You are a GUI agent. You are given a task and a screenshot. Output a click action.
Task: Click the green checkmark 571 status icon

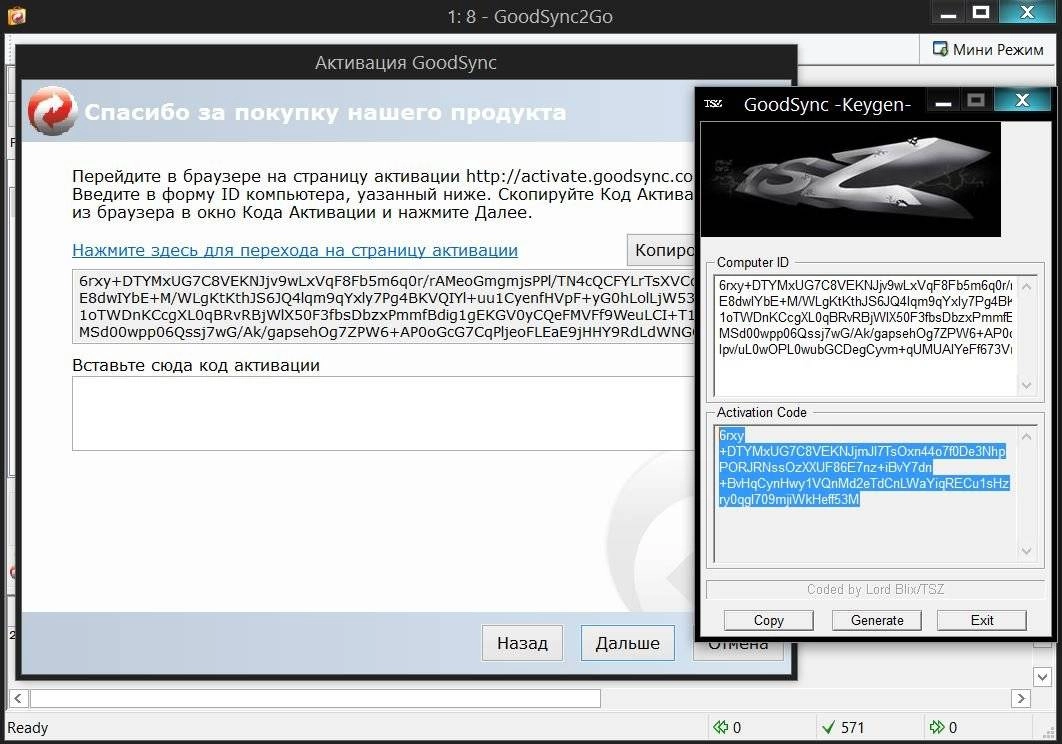(x=828, y=728)
